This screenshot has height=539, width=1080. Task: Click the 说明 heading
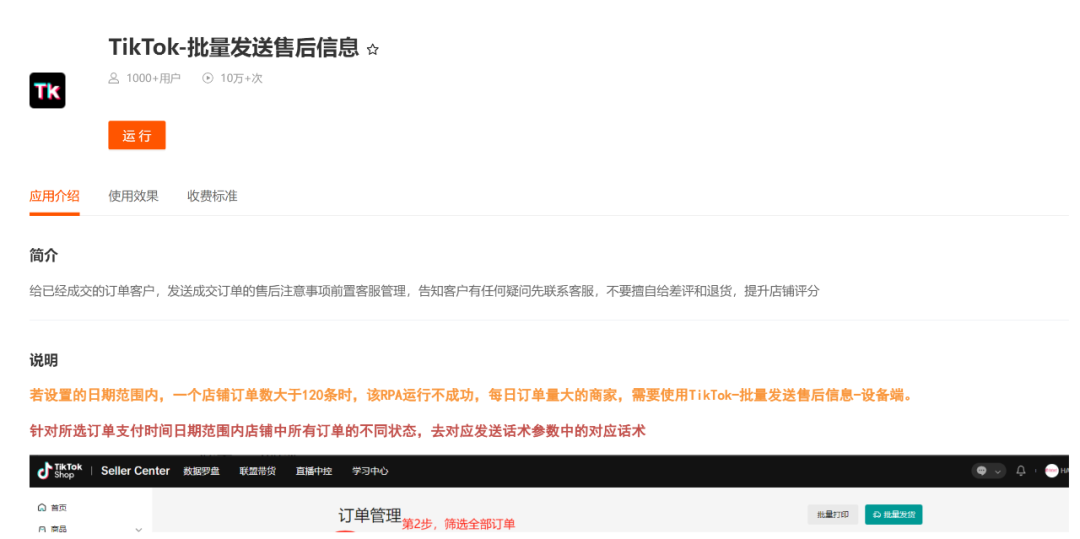(44, 360)
